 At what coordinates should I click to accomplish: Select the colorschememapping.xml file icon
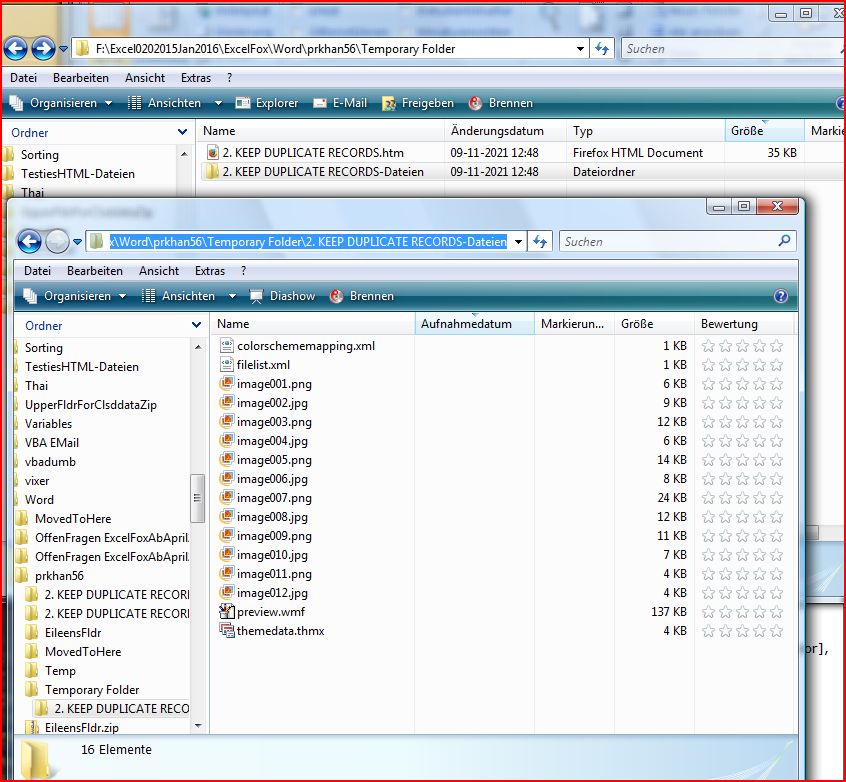click(x=227, y=346)
